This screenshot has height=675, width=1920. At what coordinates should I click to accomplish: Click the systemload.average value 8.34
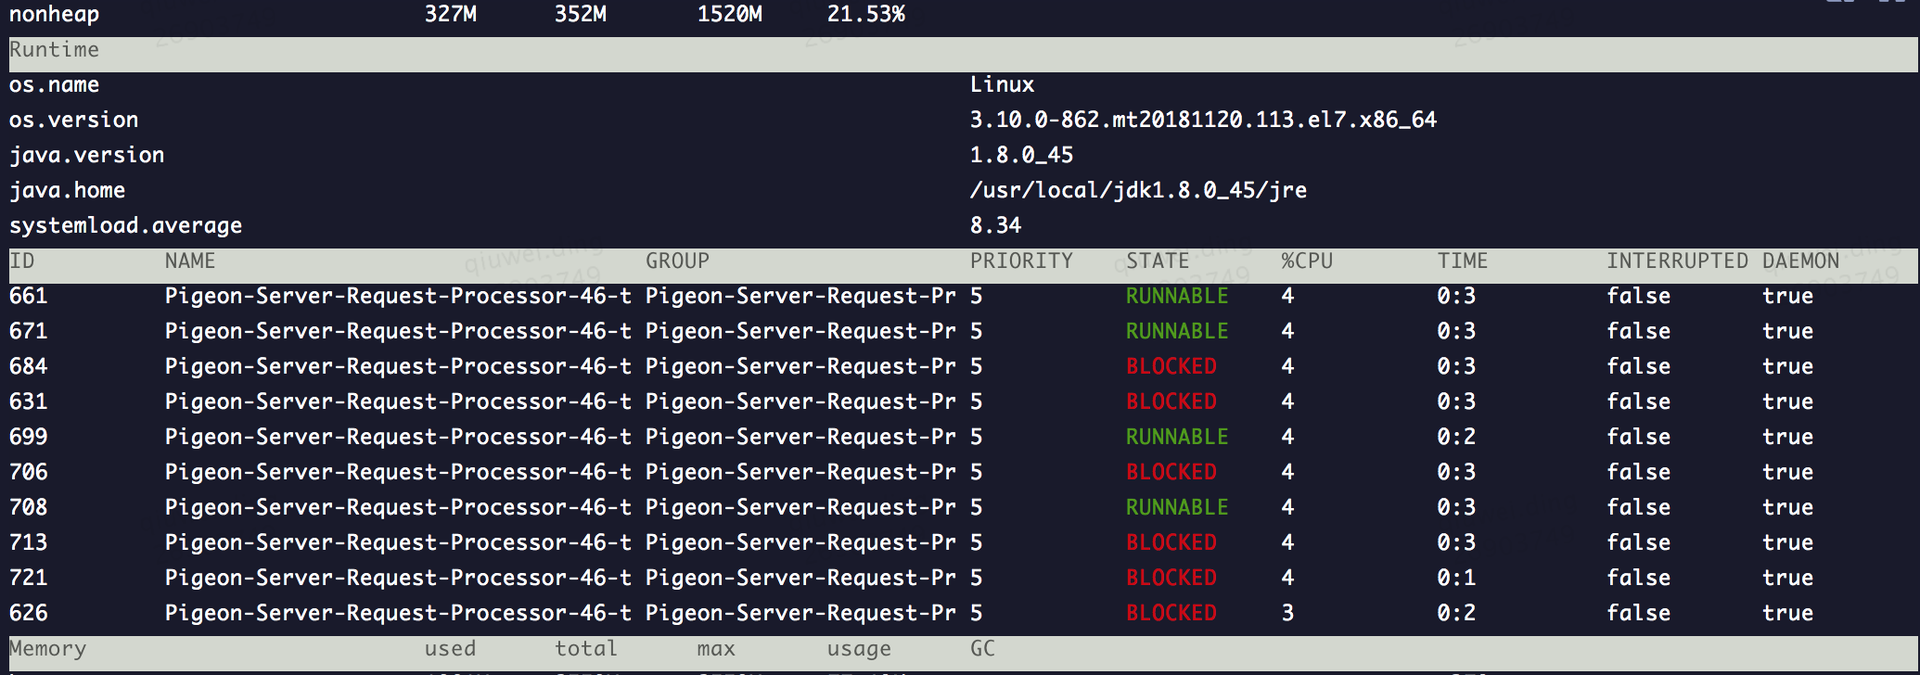click(995, 226)
